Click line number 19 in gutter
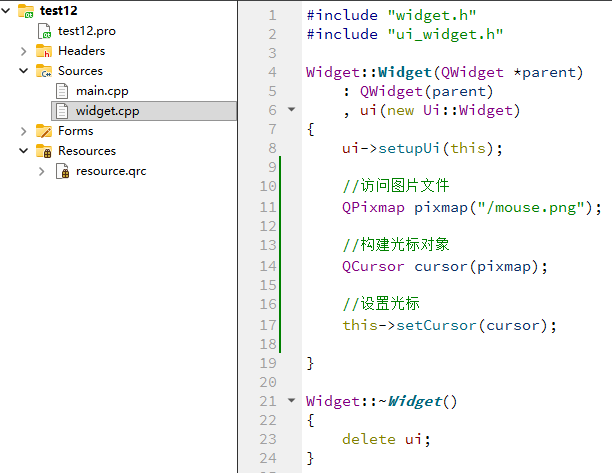The image size is (612, 473). coord(268,363)
